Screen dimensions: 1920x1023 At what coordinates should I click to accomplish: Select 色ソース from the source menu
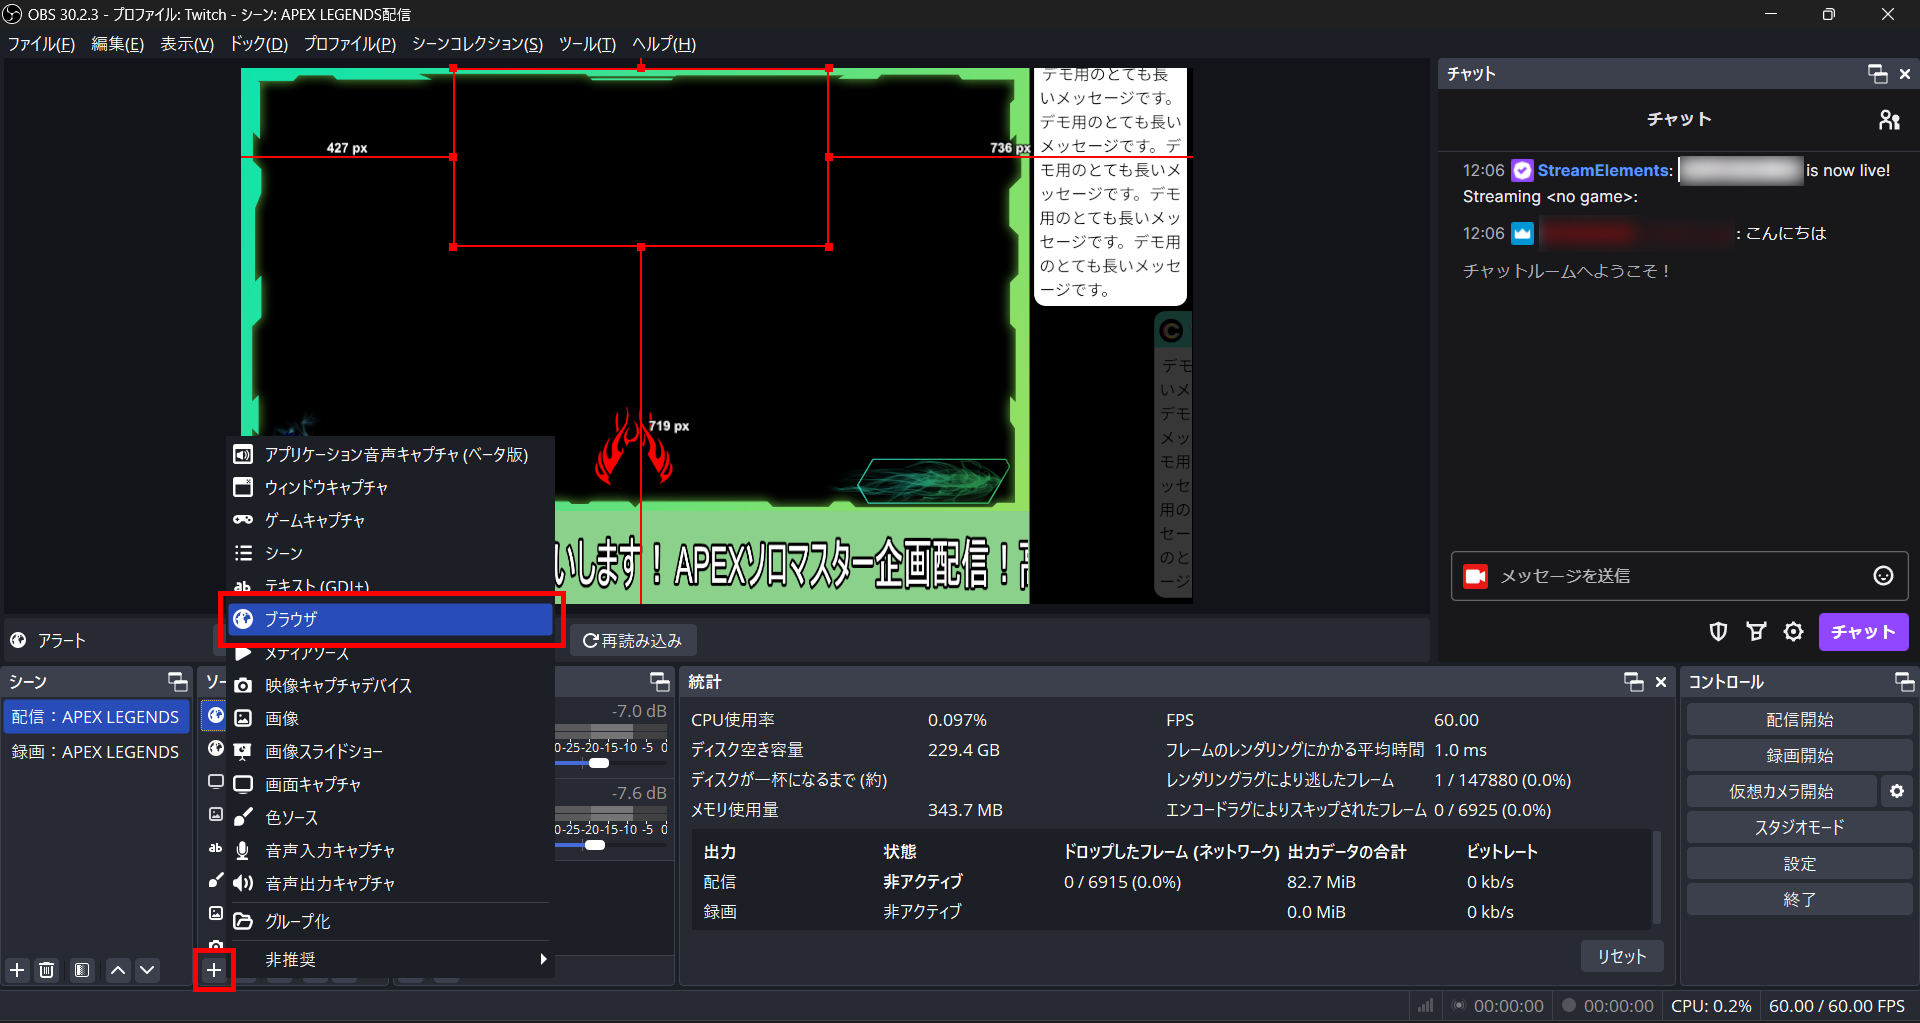pyautogui.click(x=390, y=818)
